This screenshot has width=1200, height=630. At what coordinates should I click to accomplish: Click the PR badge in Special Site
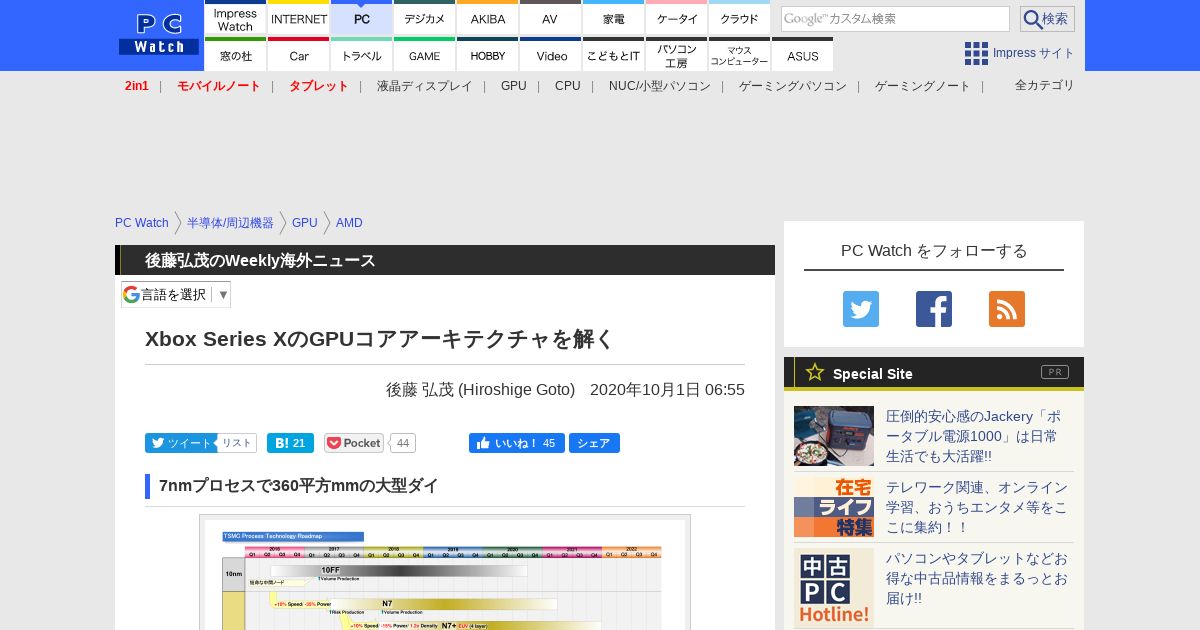1055,372
